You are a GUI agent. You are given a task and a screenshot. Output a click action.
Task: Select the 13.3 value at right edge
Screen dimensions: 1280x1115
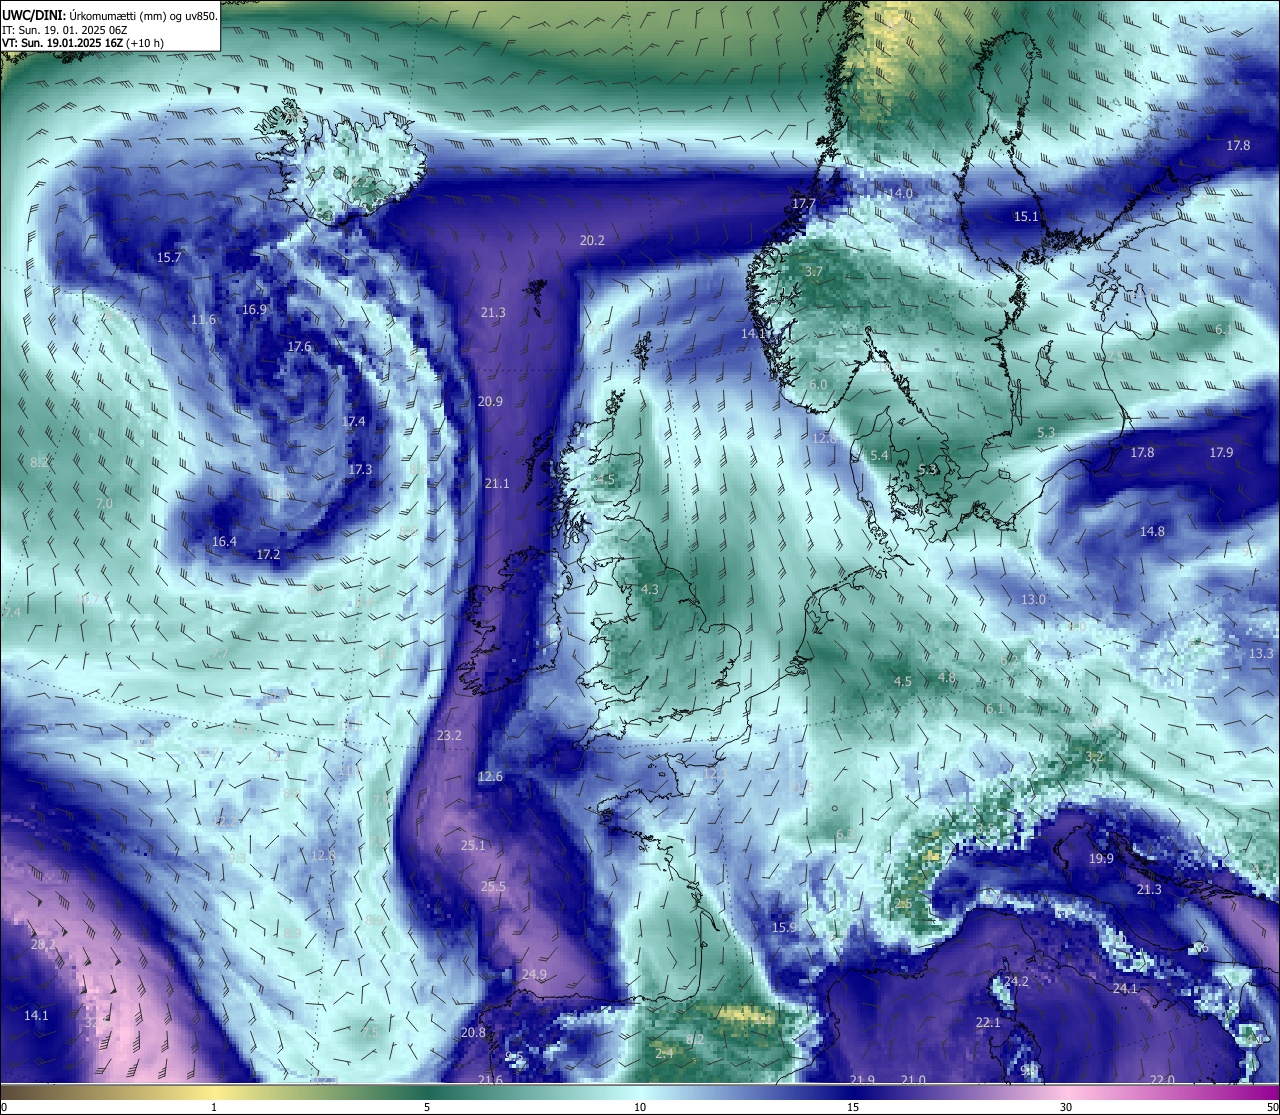click(1261, 653)
